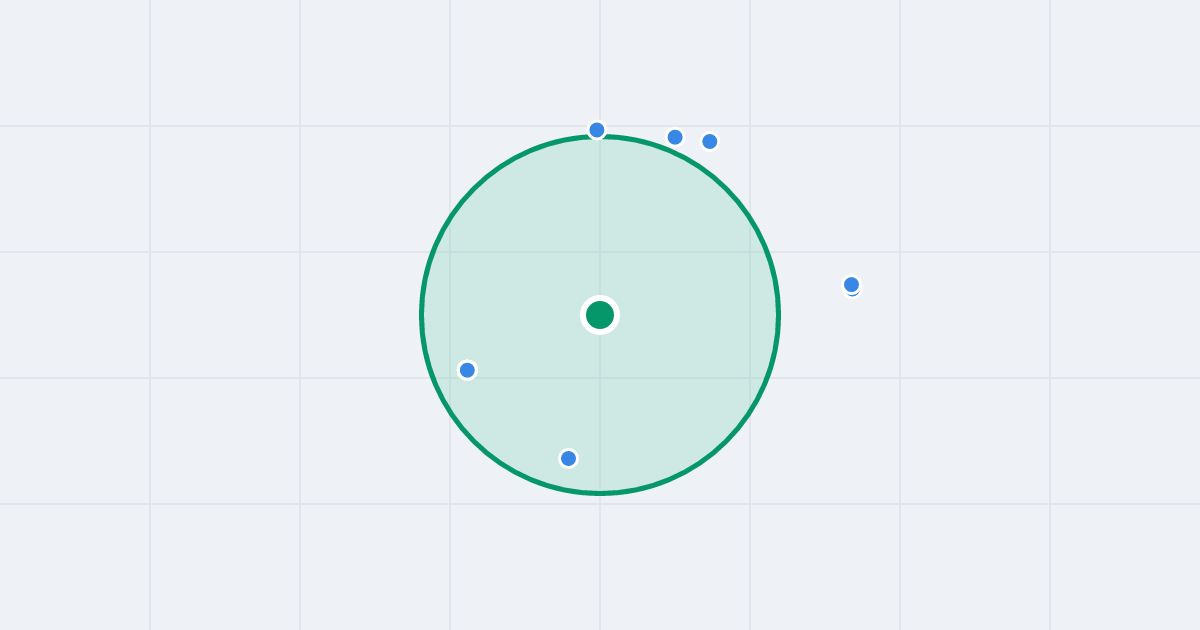This screenshot has height=630, width=1200.
Task: Choose the blue dot inside the circle near its left edge
Action: click(x=467, y=370)
